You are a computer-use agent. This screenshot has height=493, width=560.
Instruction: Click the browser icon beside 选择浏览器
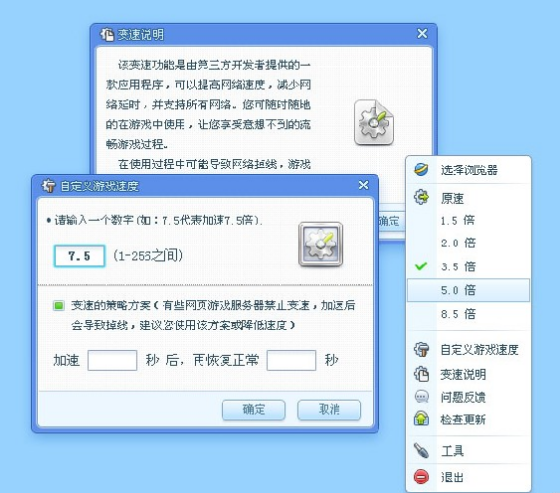pos(421,169)
